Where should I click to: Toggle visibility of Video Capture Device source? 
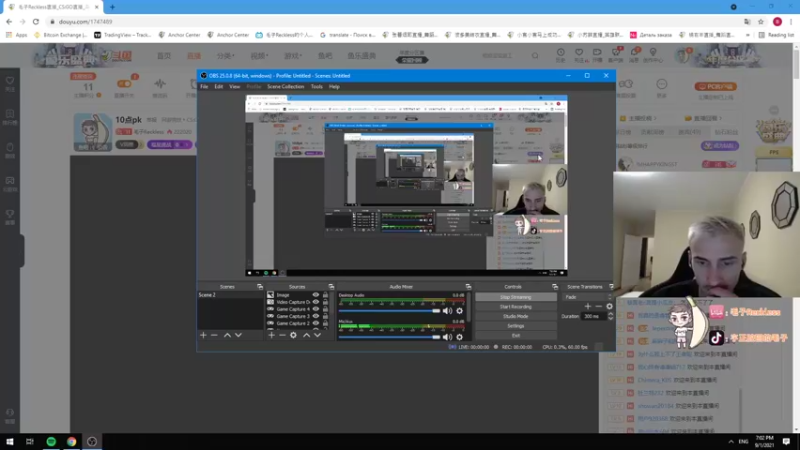[x=316, y=302]
